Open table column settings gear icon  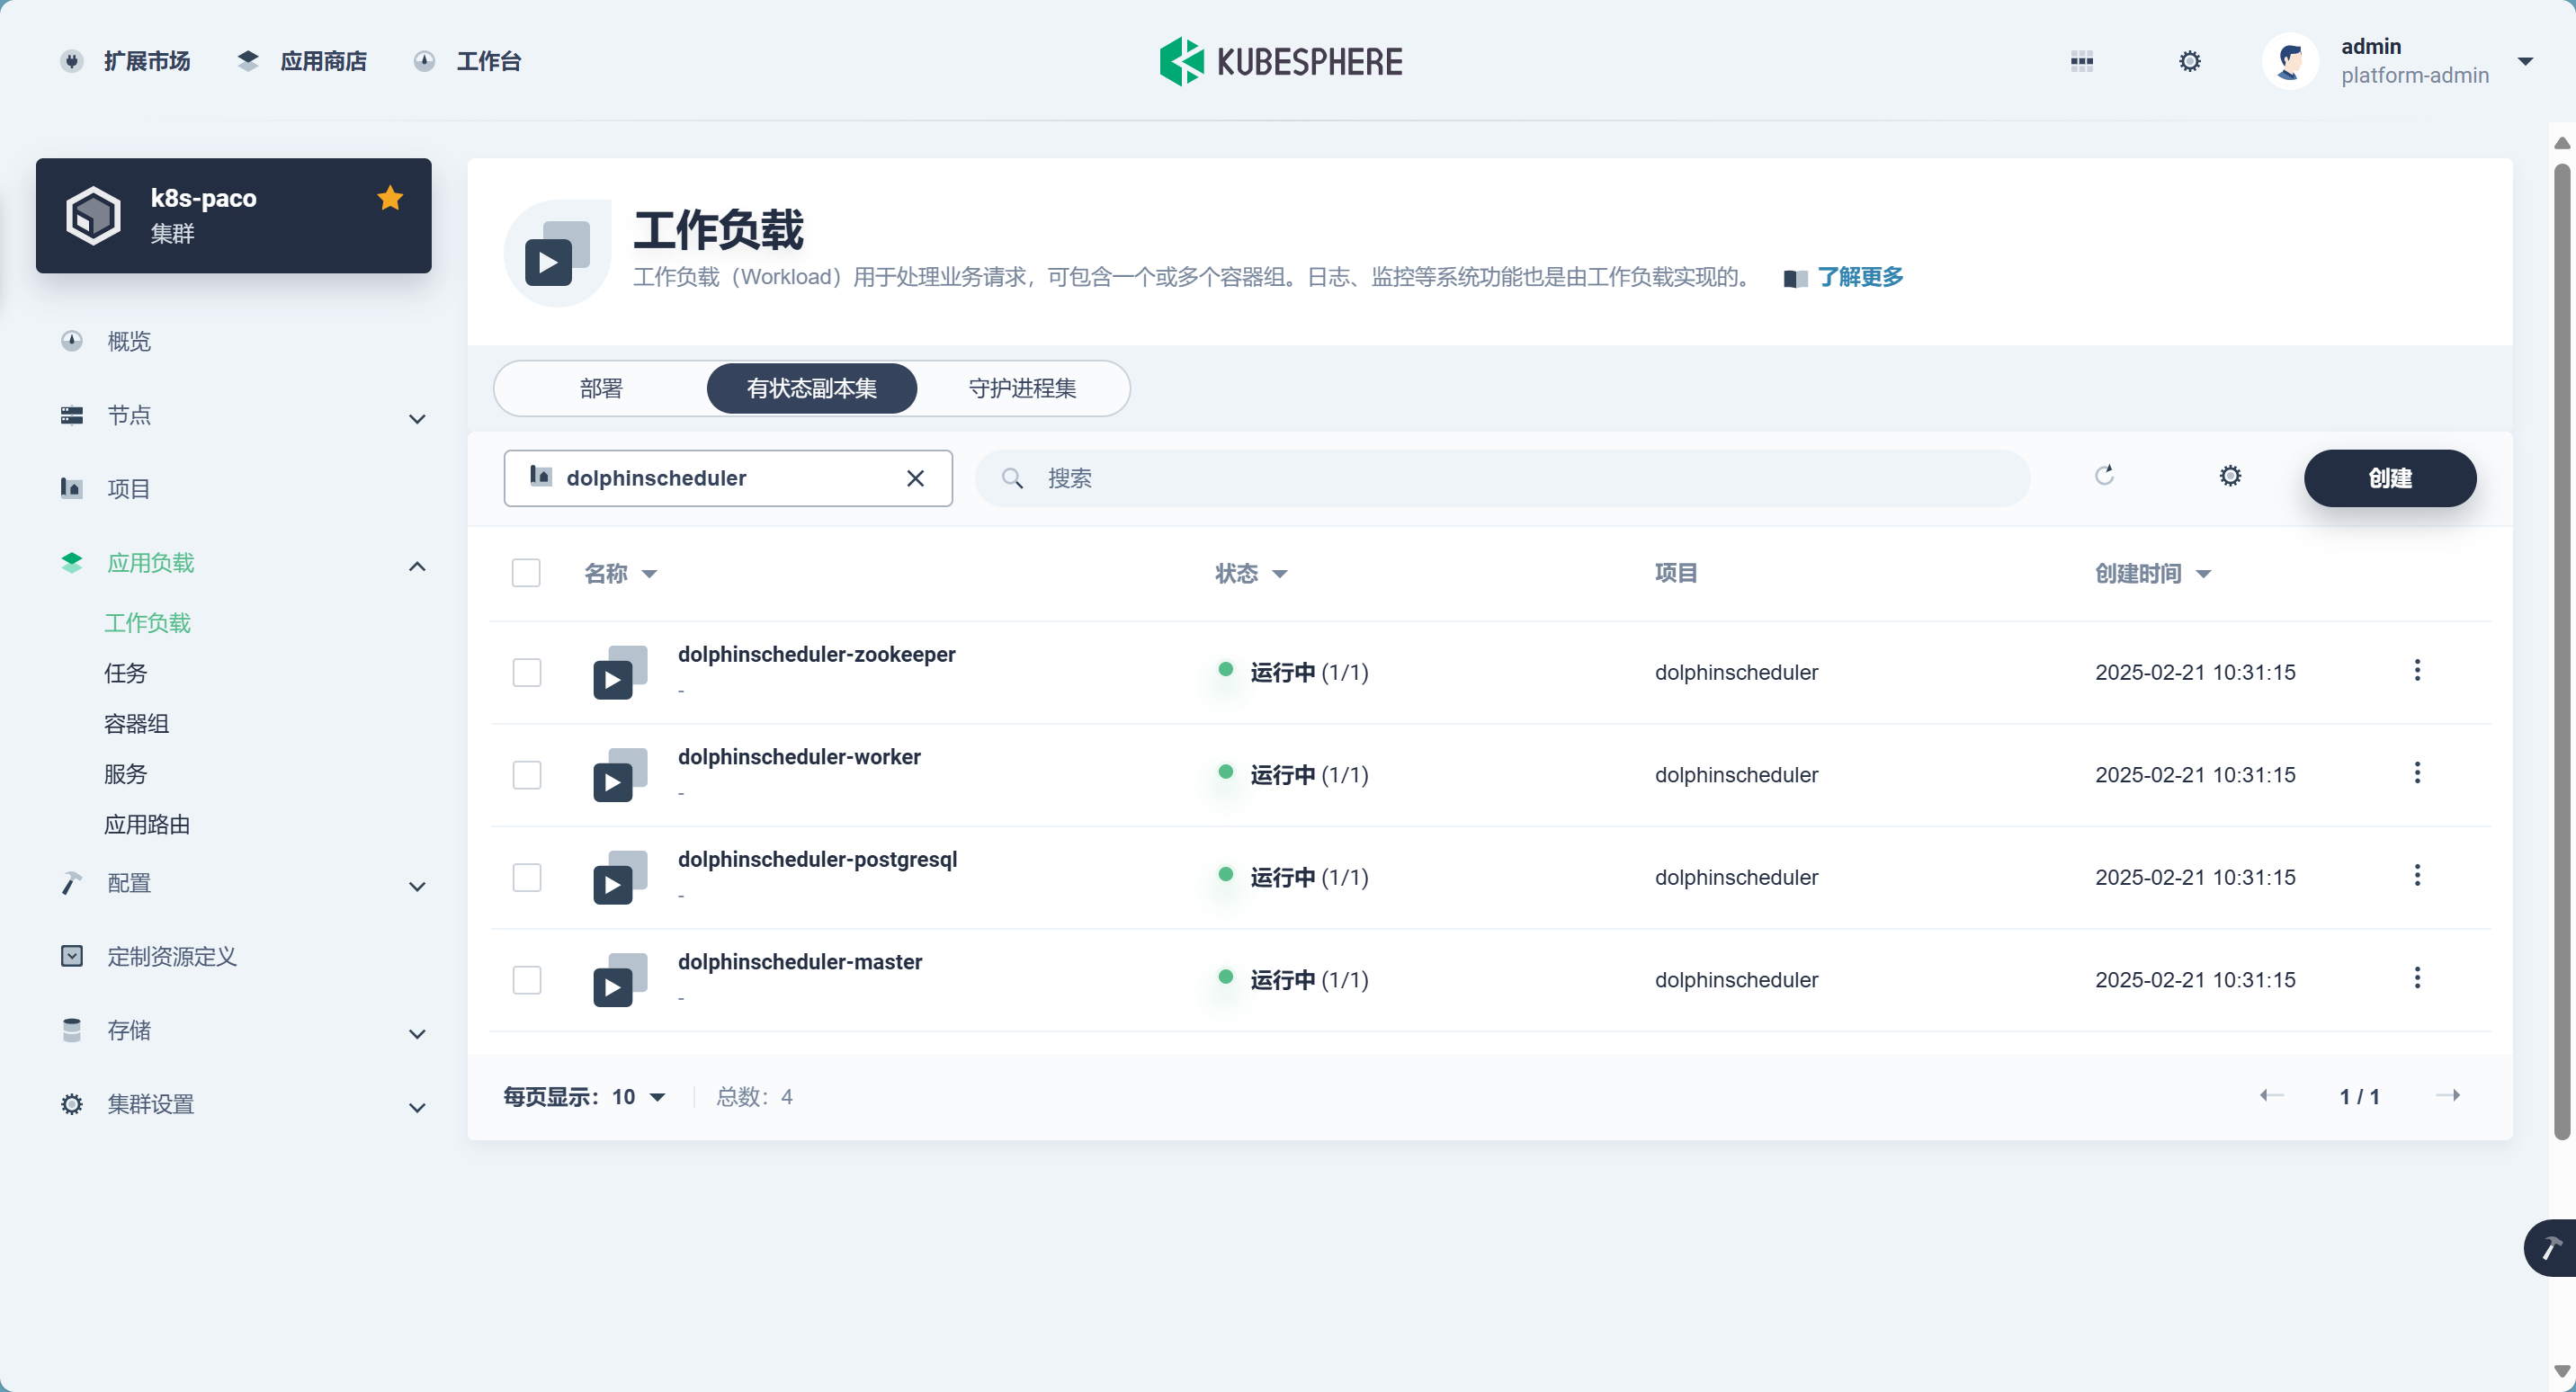2230,476
